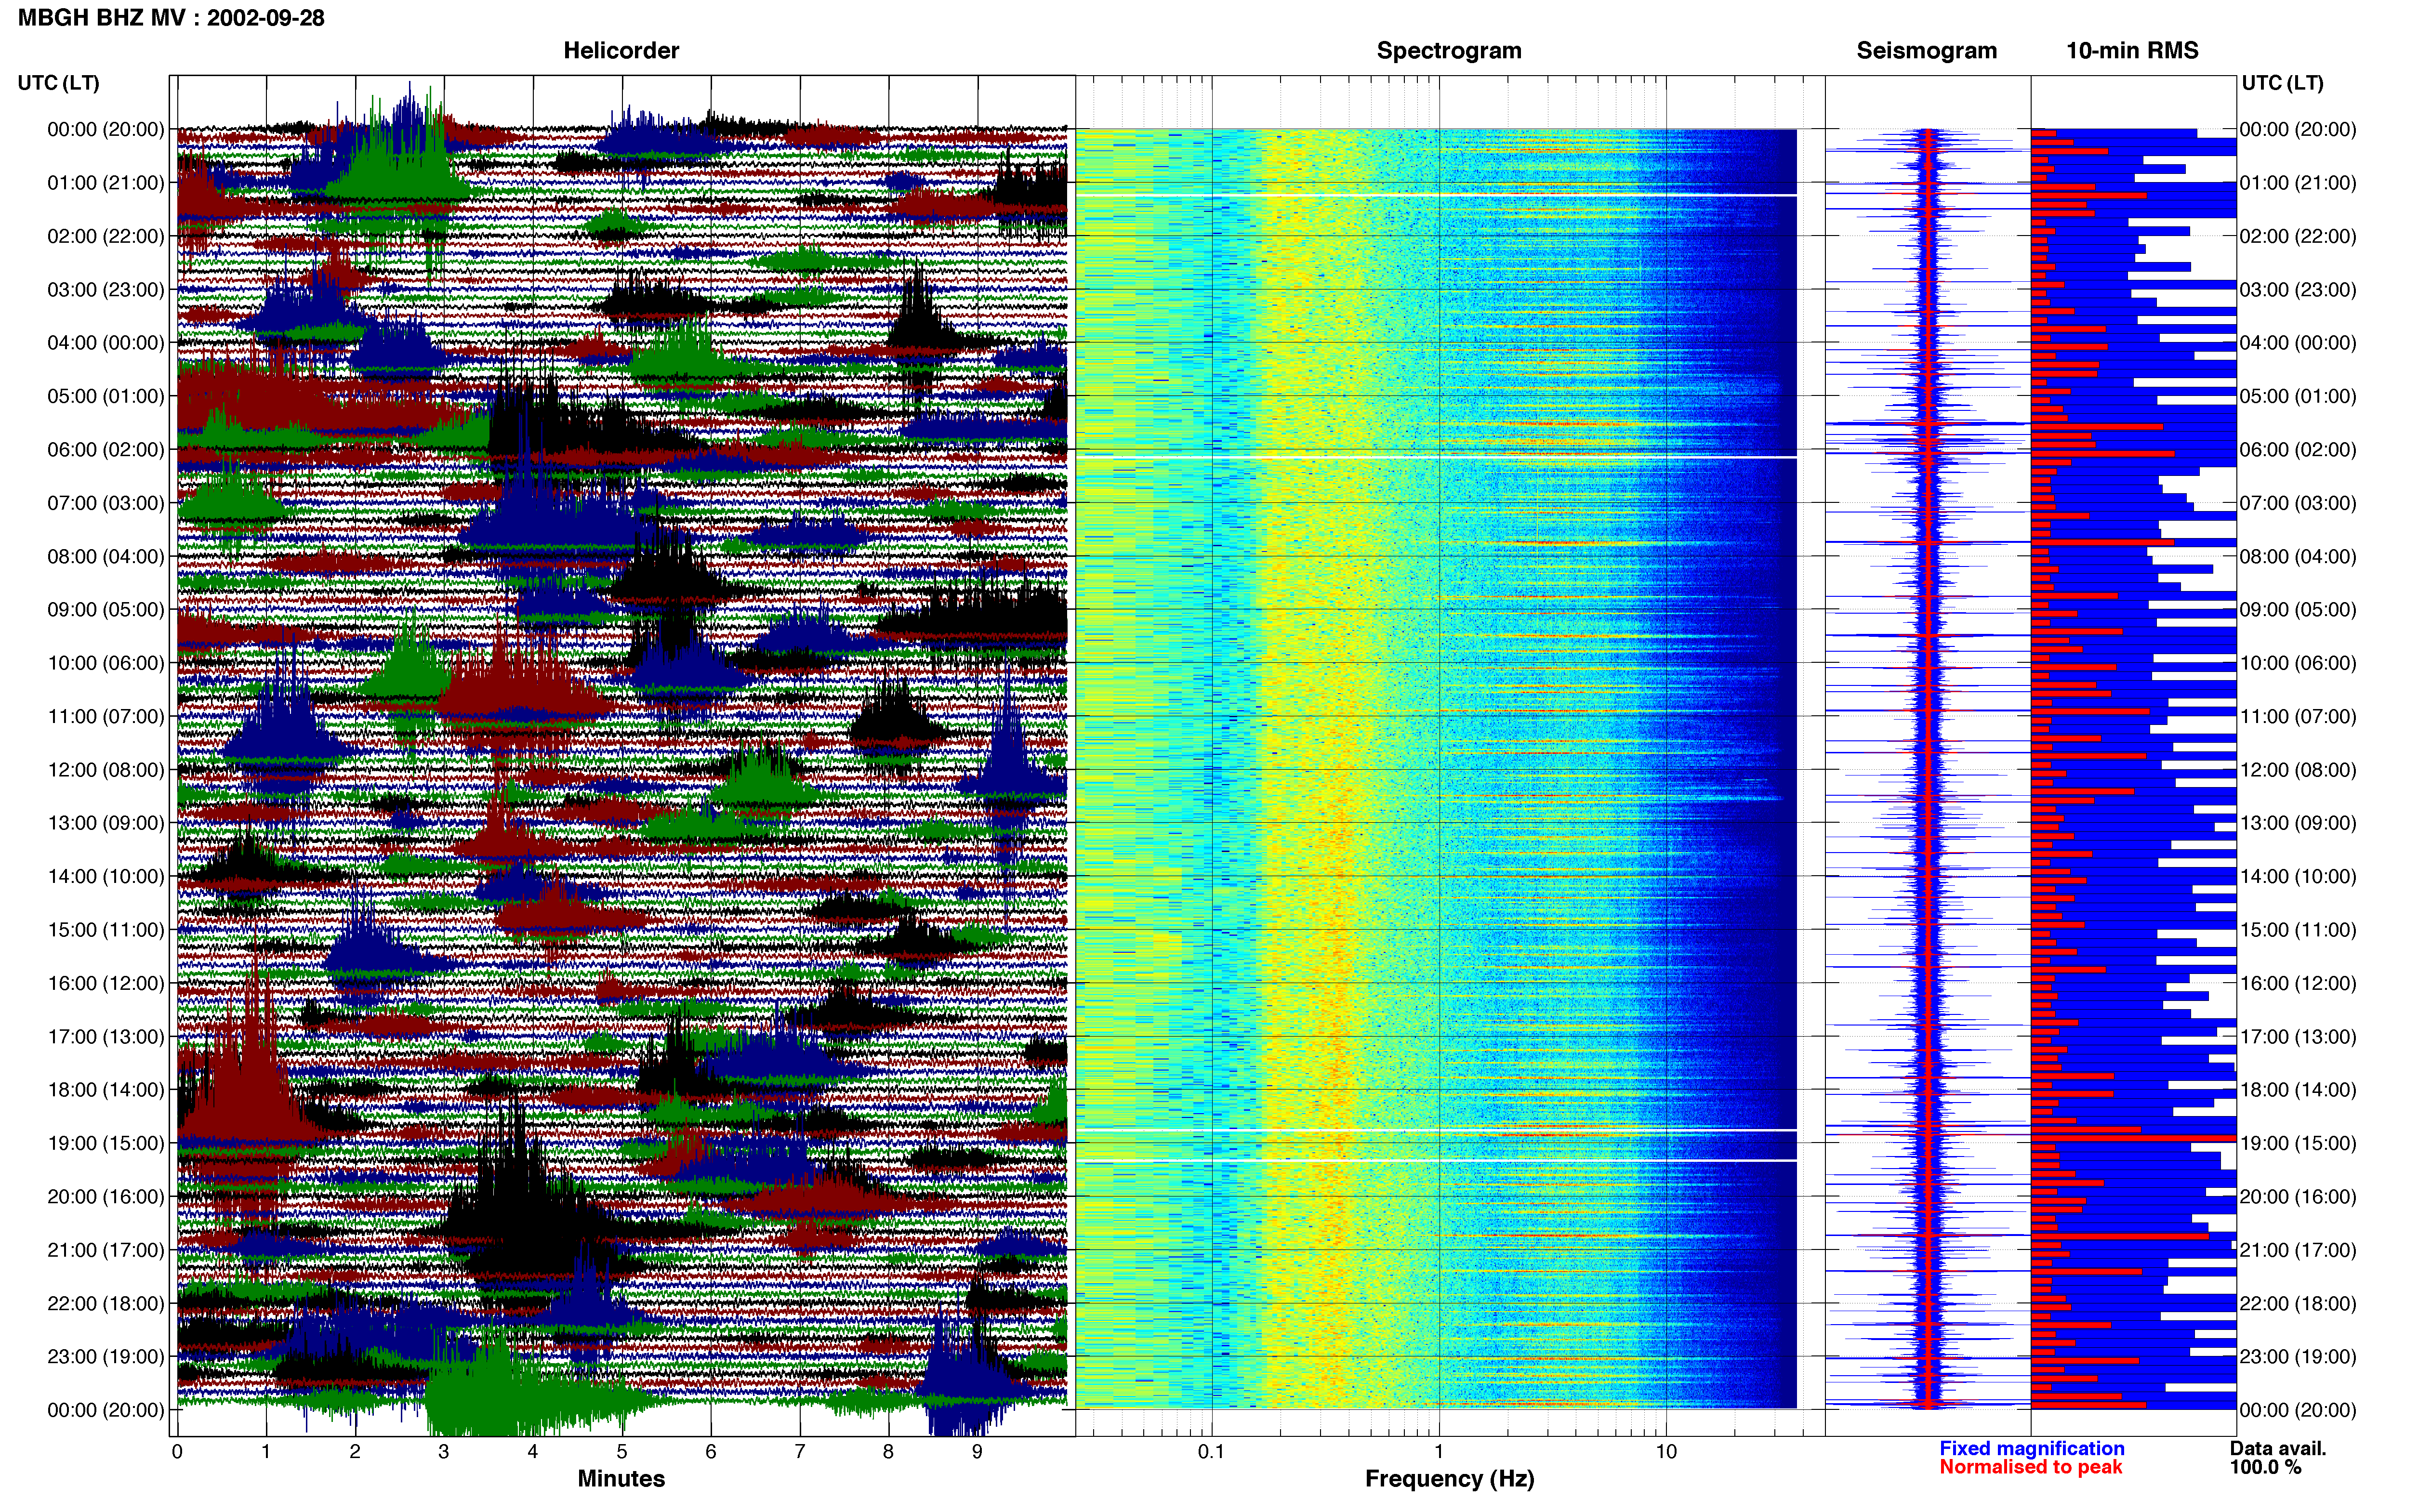Click left axis label '05:00 (01:00)'
Viewport: 2418px width, 1512px height.
tap(106, 396)
